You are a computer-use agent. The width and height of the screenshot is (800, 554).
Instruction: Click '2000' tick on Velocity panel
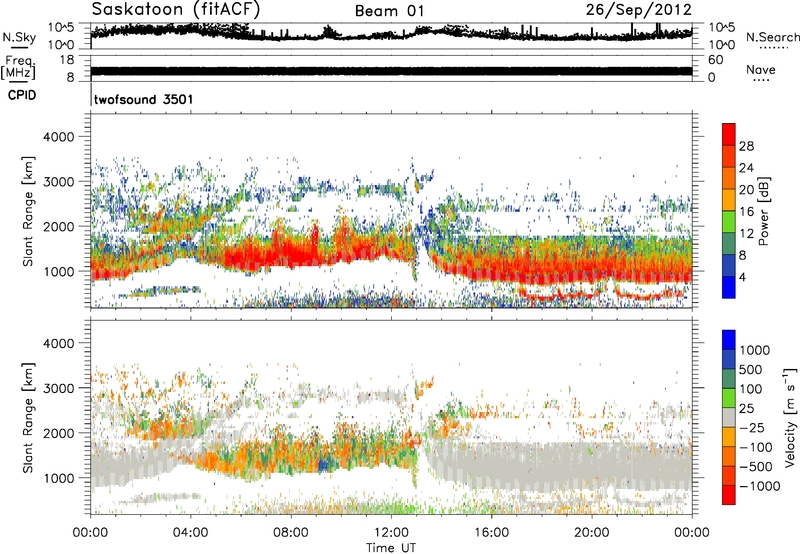tap(59, 433)
